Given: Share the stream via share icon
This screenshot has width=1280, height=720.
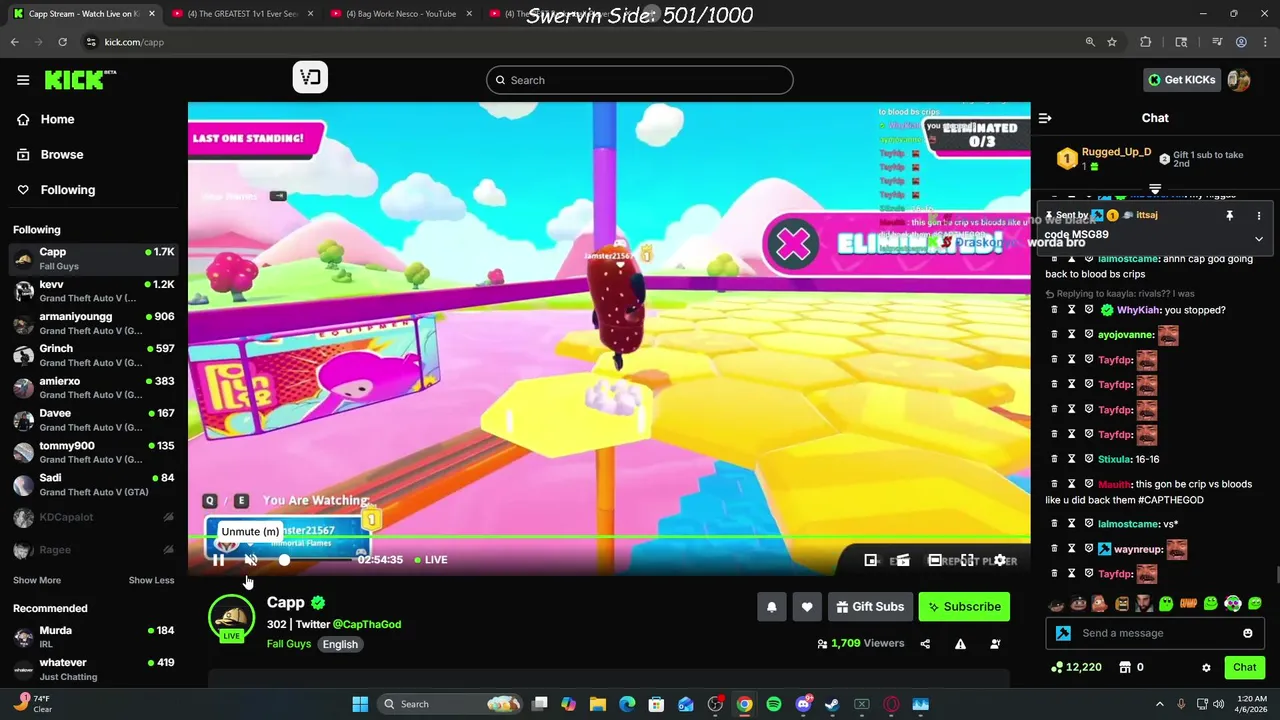Looking at the screenshot, I should coord(925,644).
